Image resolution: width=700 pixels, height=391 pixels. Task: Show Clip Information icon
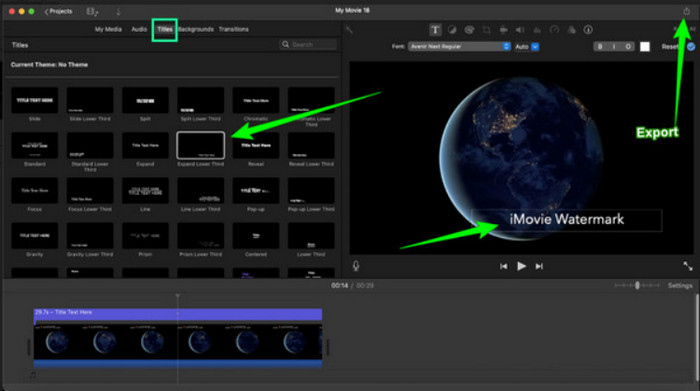588,30
